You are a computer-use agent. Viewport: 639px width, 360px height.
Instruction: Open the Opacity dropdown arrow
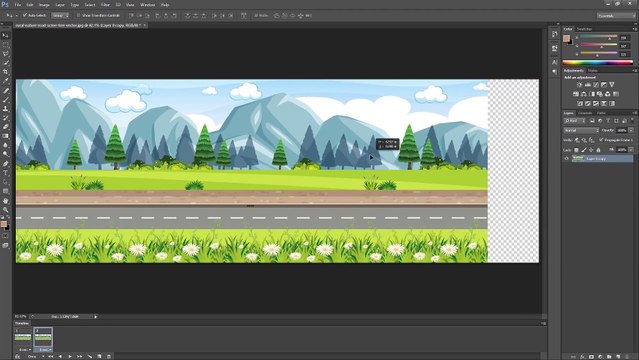(x=631, y=130)
